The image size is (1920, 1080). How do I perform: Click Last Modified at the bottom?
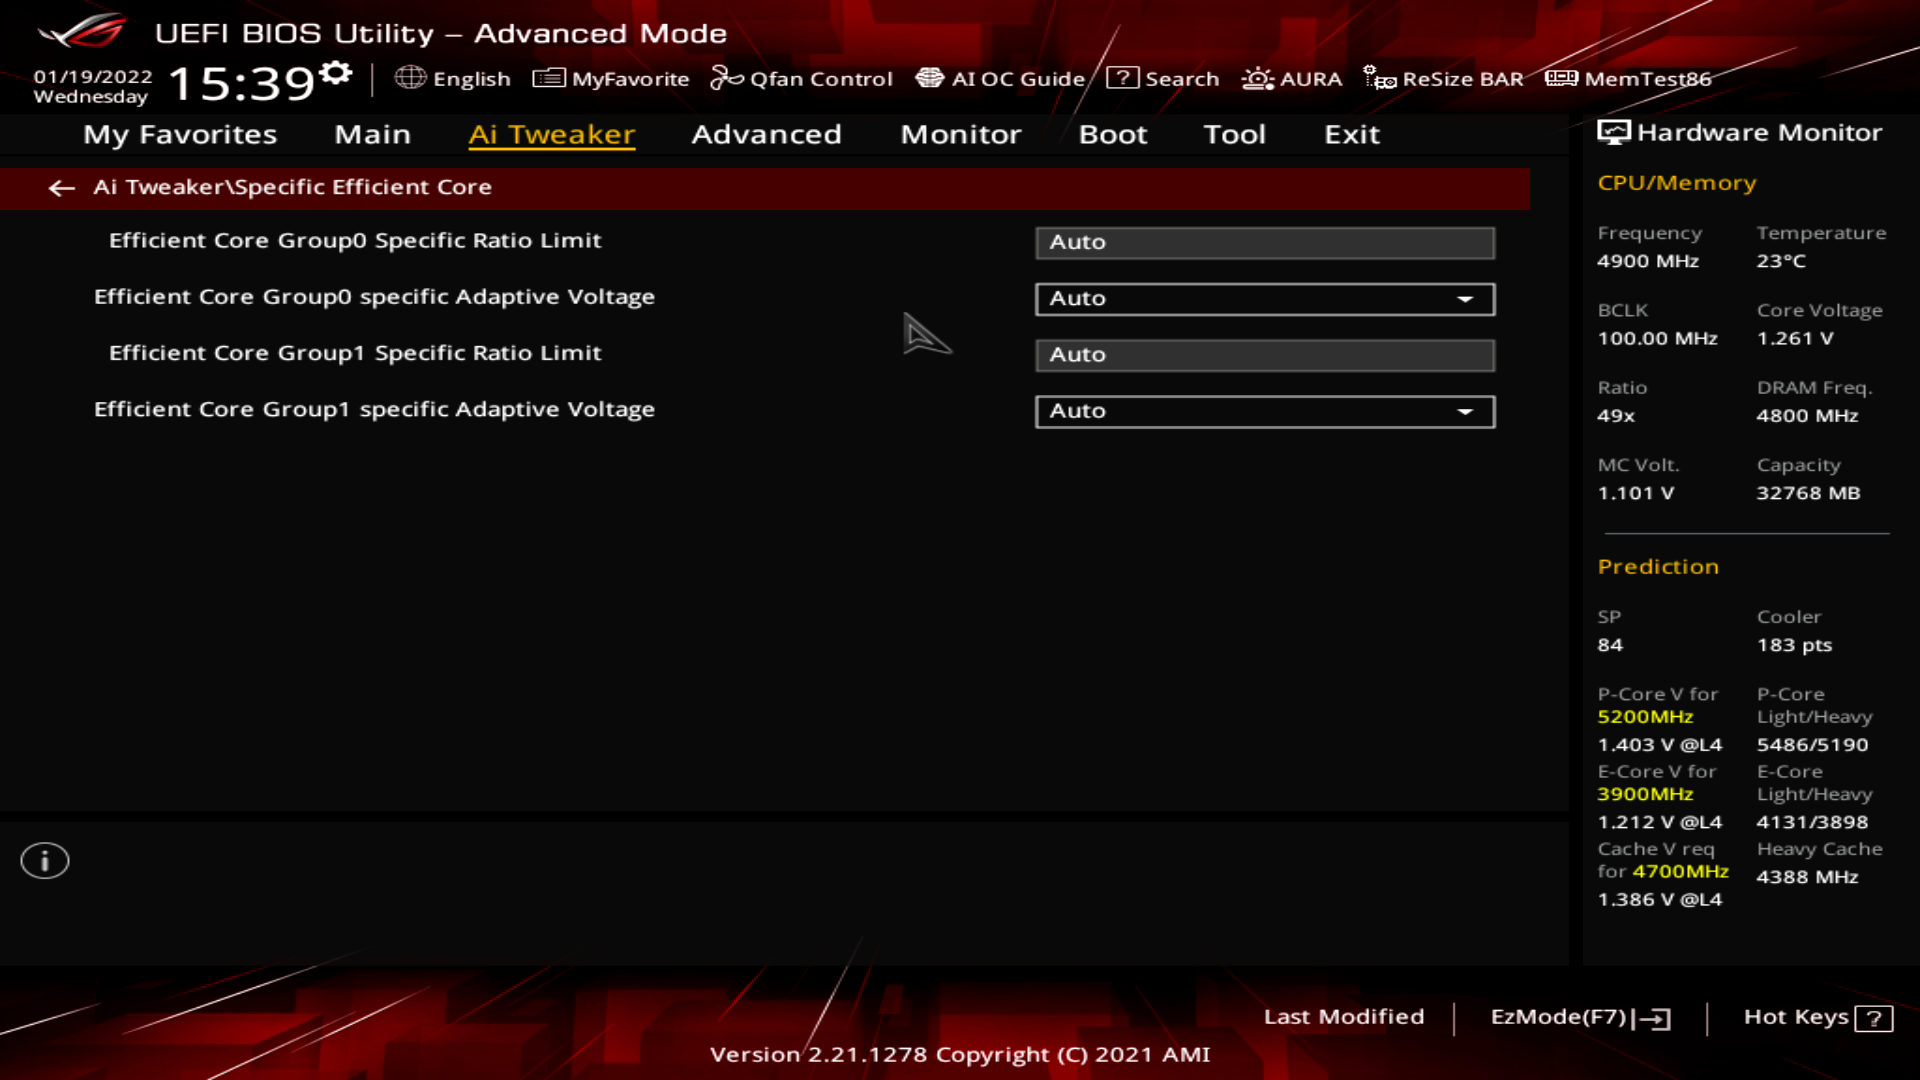coord(1345,1016)
